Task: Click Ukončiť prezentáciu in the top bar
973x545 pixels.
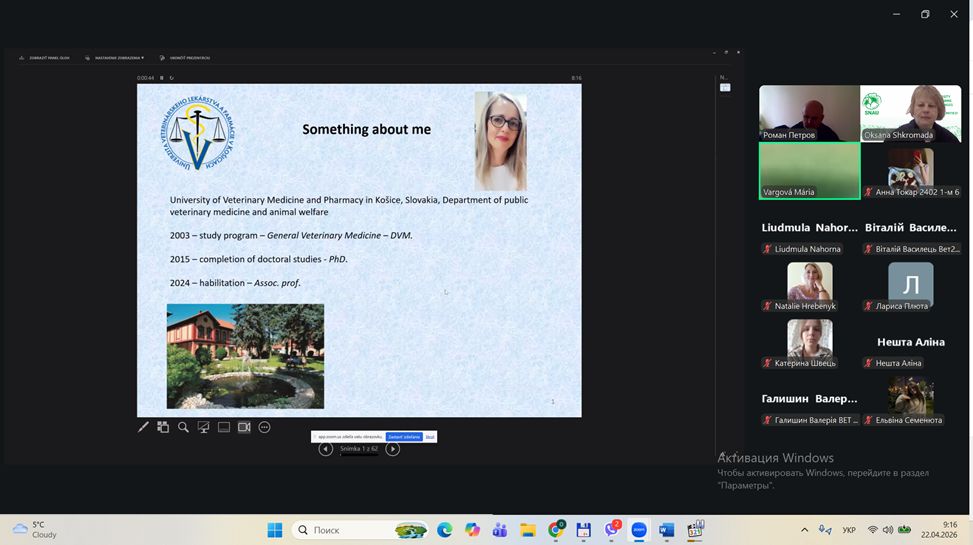Action: tap(188, 58)
